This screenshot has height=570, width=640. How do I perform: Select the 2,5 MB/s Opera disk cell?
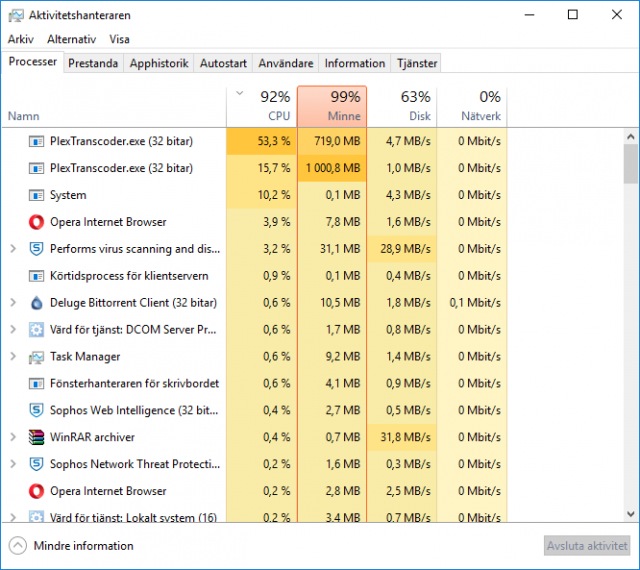pyautogui.click(x=402, y=491)
